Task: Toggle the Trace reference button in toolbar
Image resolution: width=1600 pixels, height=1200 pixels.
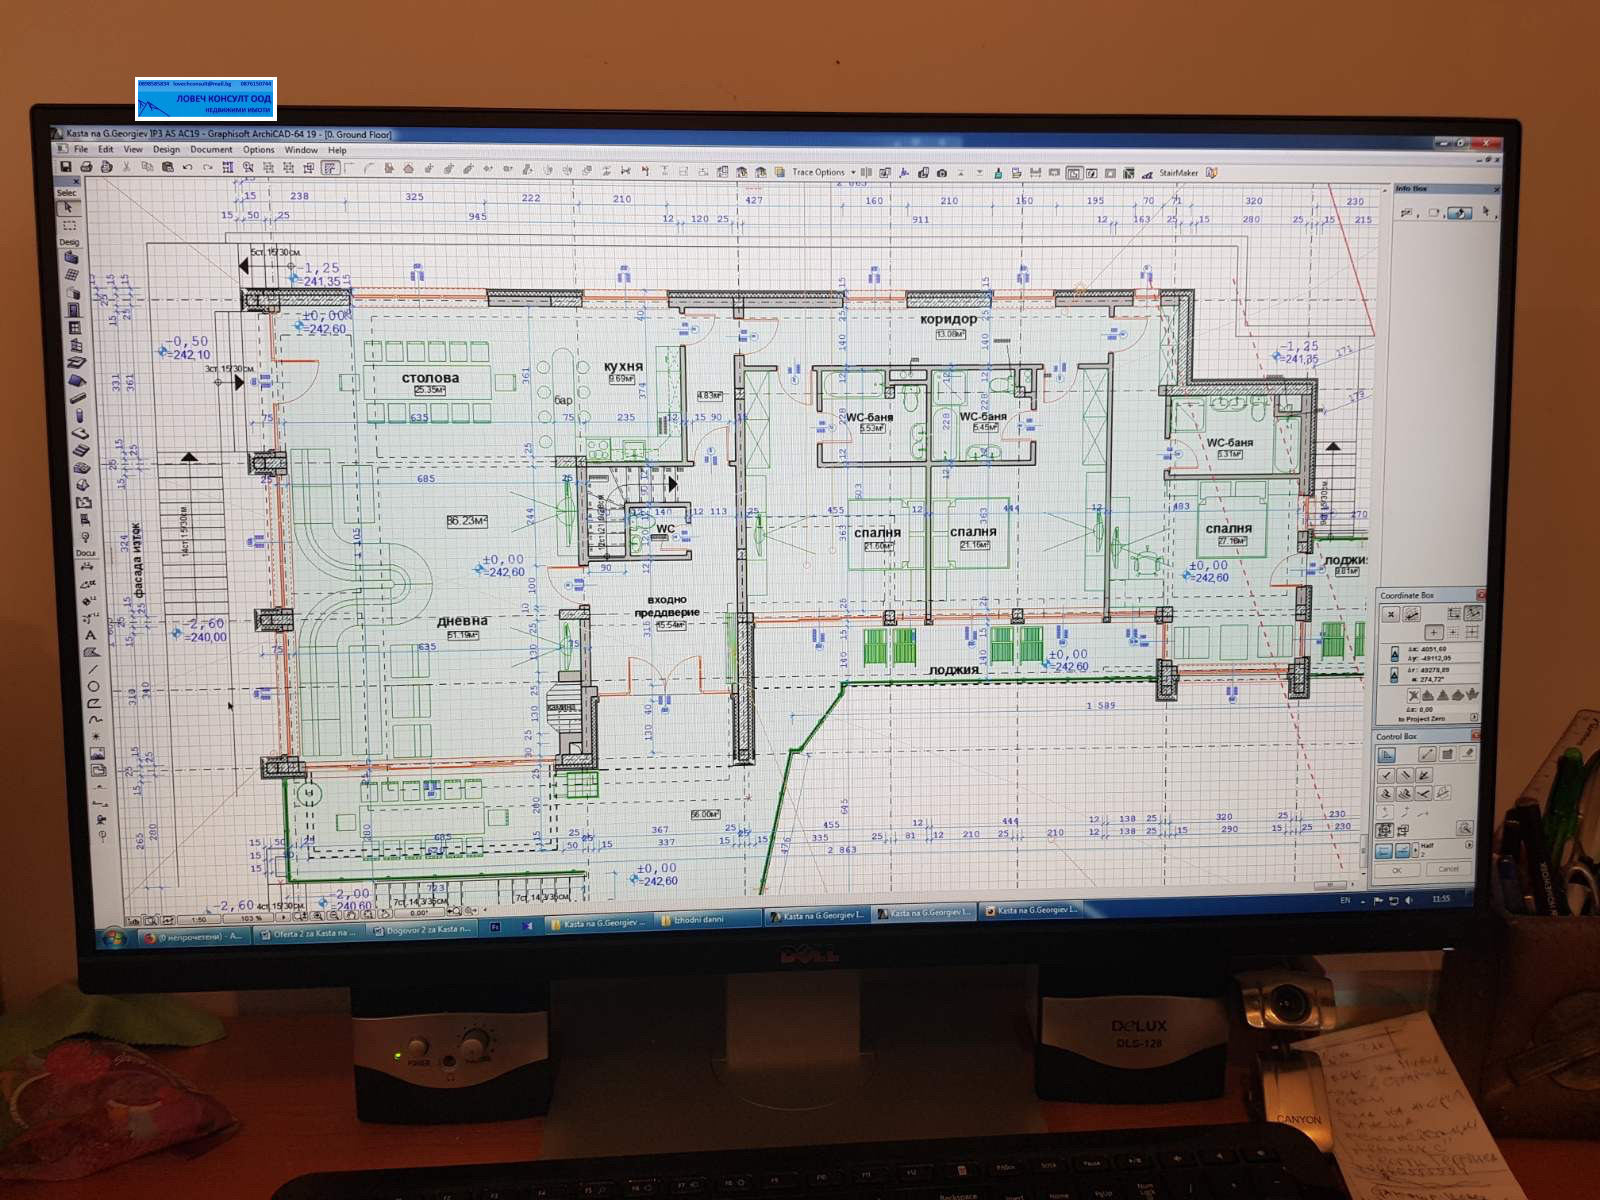Action: (779, 172)
